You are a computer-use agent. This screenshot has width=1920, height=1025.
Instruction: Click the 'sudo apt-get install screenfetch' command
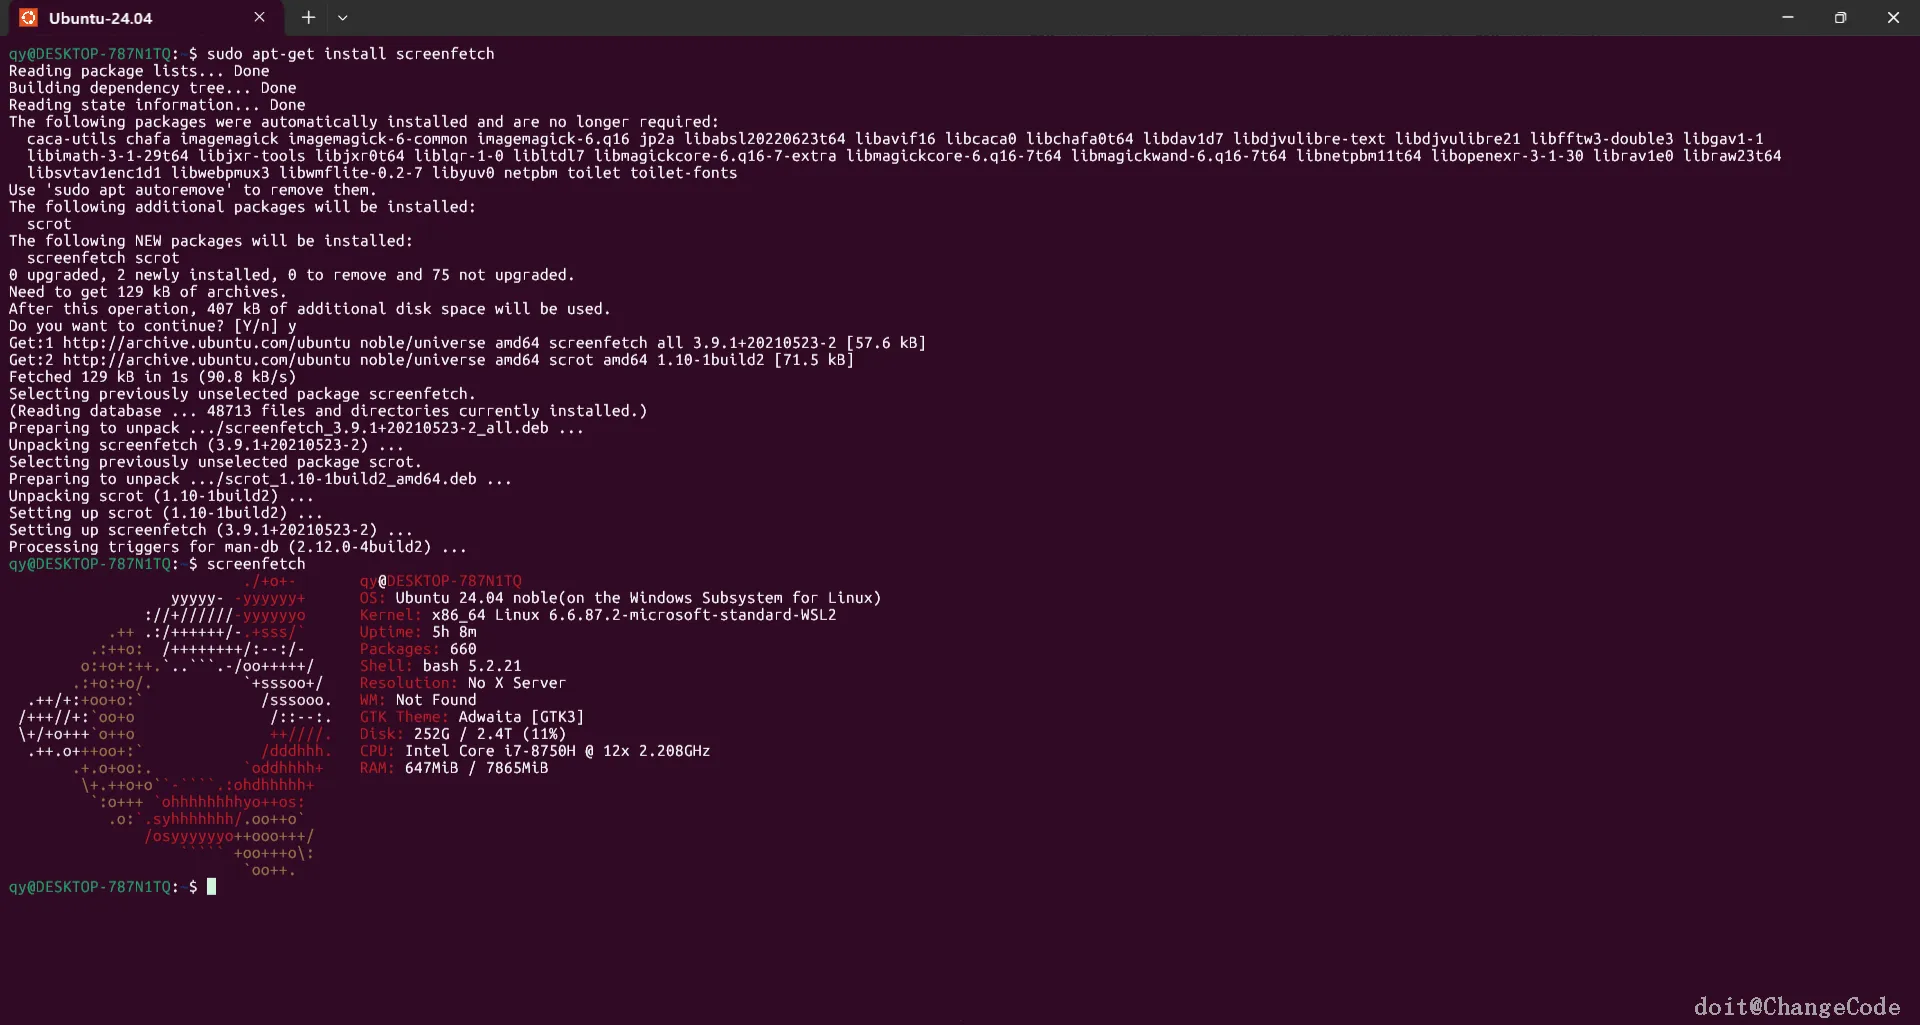[x=350, y=54]
